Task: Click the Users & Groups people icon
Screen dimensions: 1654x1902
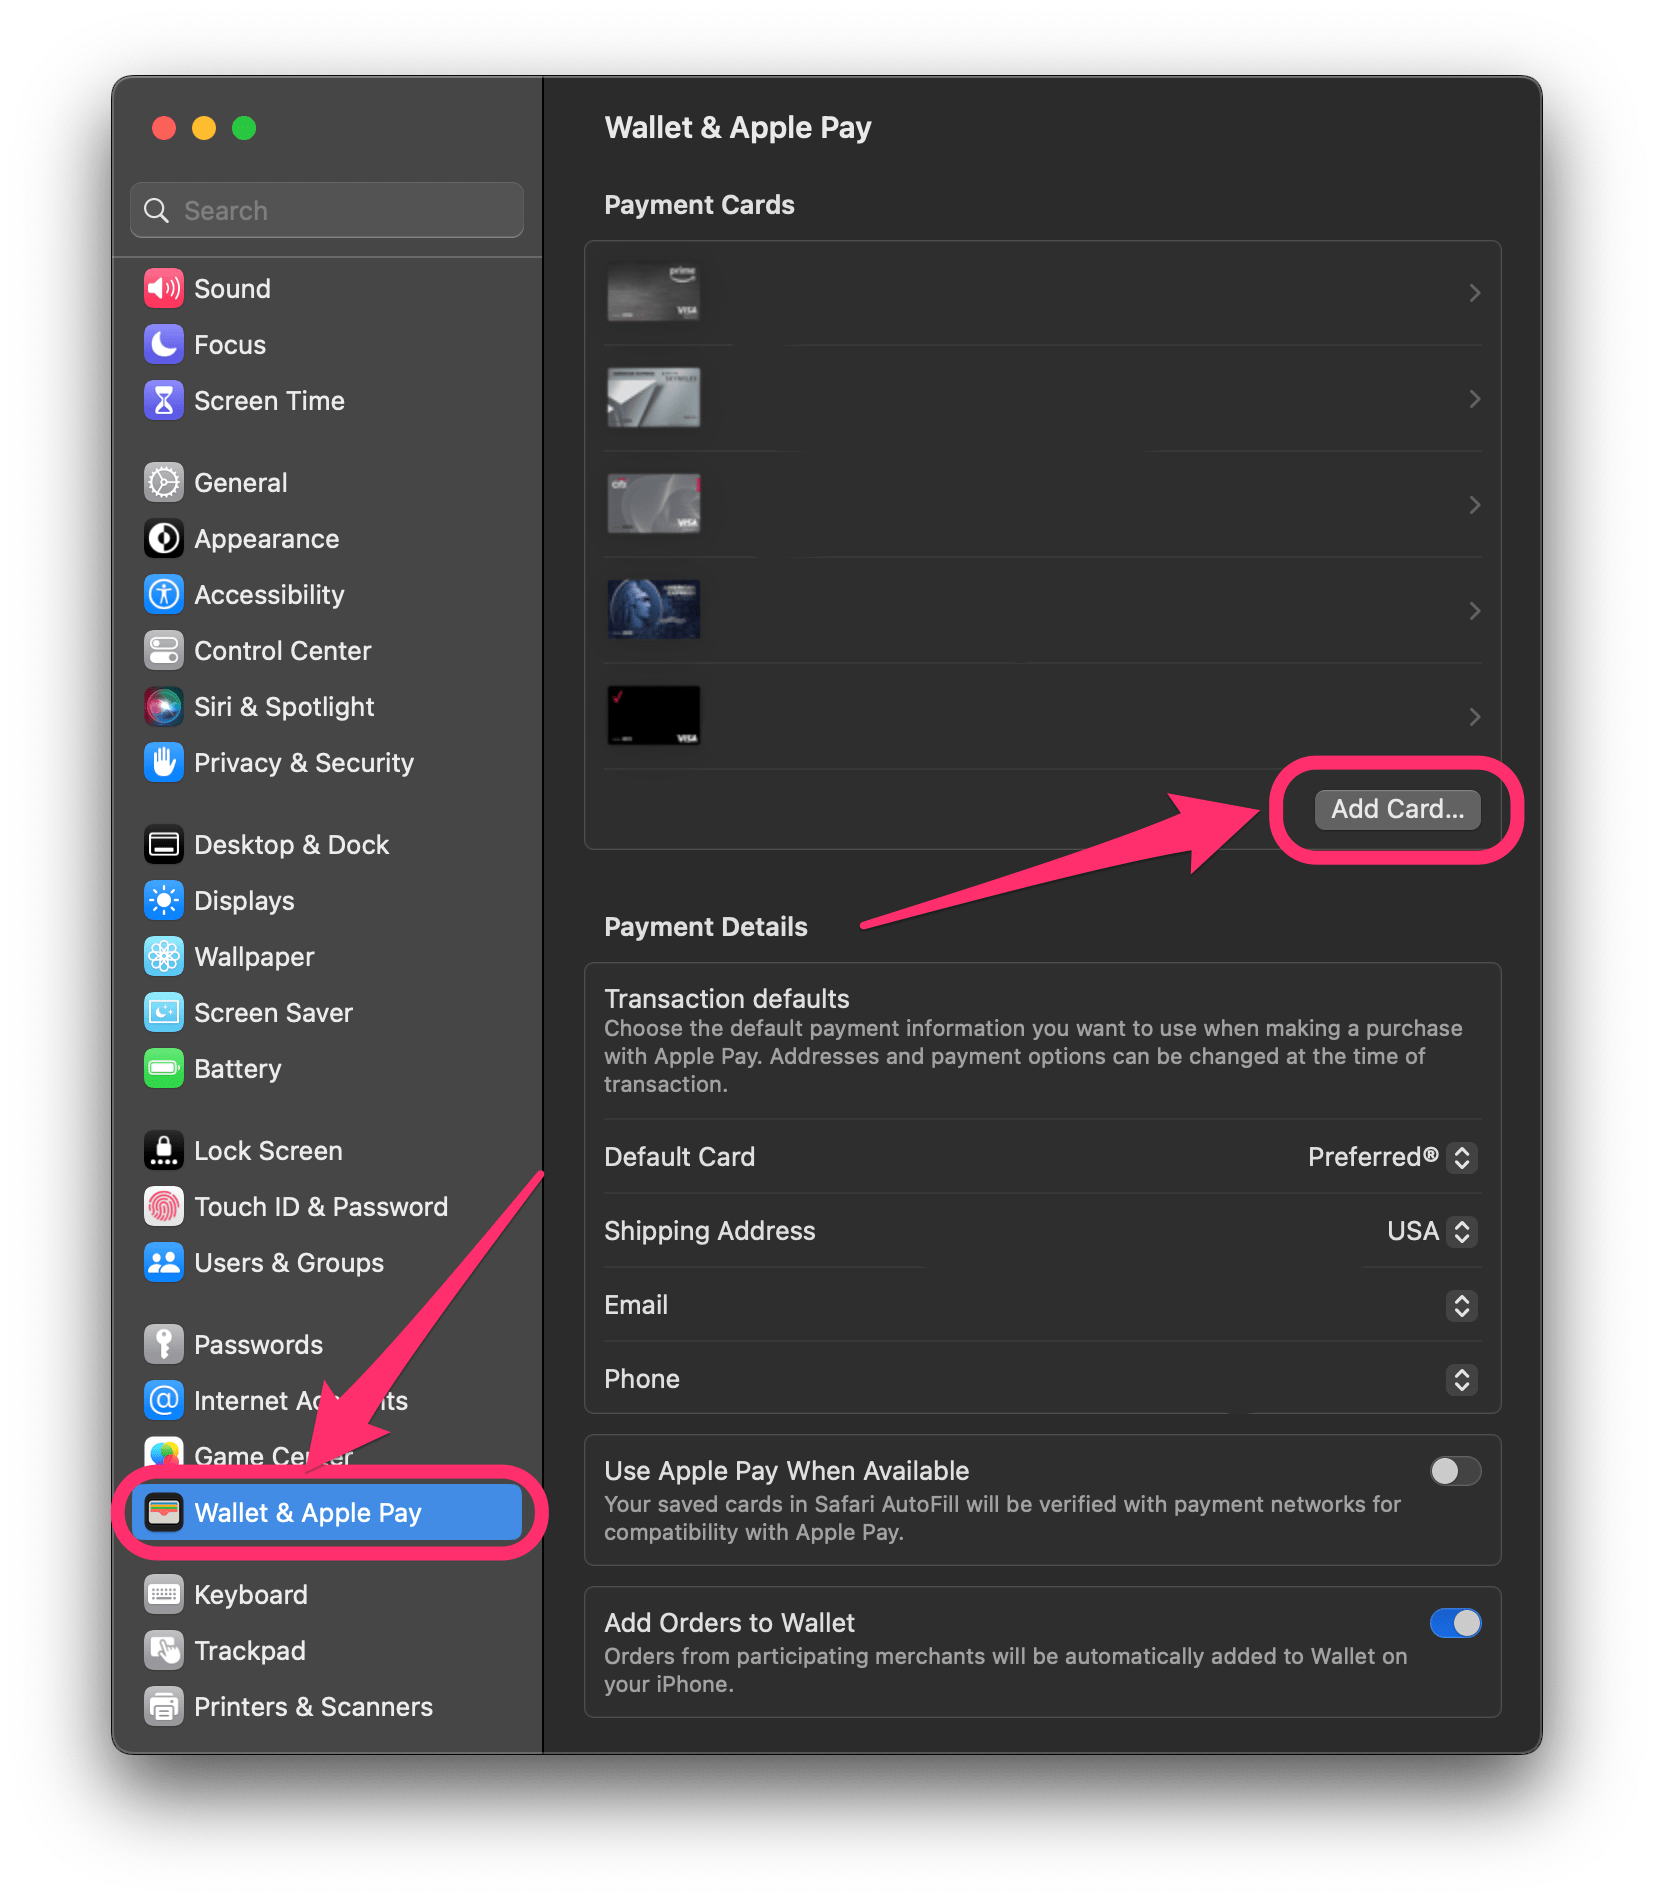Action: 164,1263
